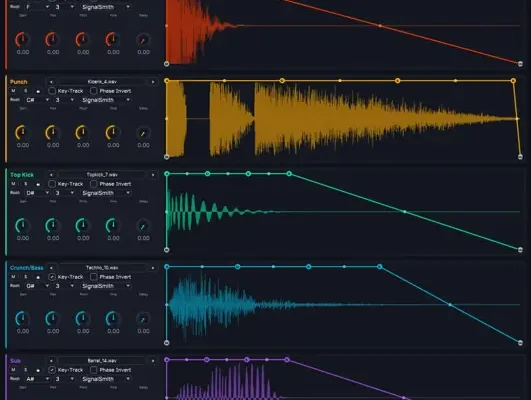The height and width of the screenshot is (400, 531).
Task: Open the SignalSmith dropdown in Punch
Action: pos(106,100)
